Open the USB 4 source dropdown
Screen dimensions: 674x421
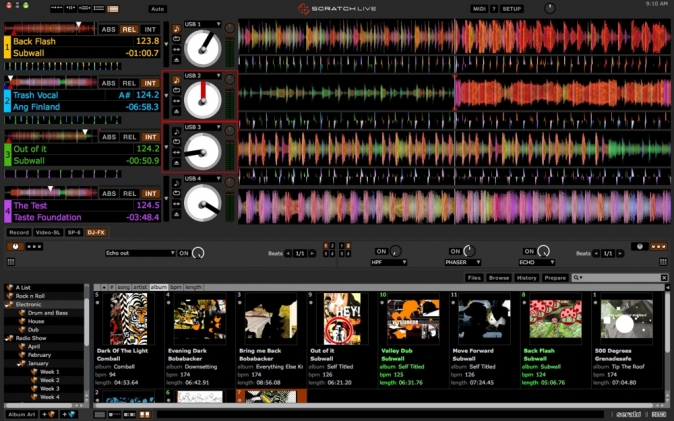click(x=202, y=178)
